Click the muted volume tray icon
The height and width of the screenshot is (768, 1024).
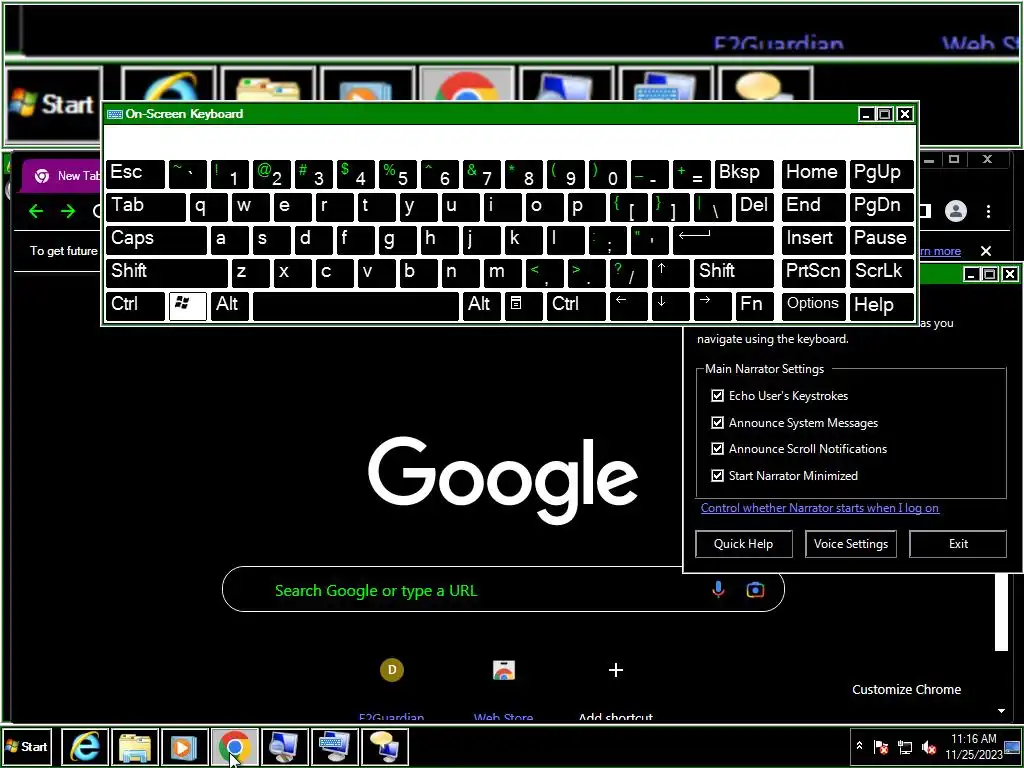point(928,746)
